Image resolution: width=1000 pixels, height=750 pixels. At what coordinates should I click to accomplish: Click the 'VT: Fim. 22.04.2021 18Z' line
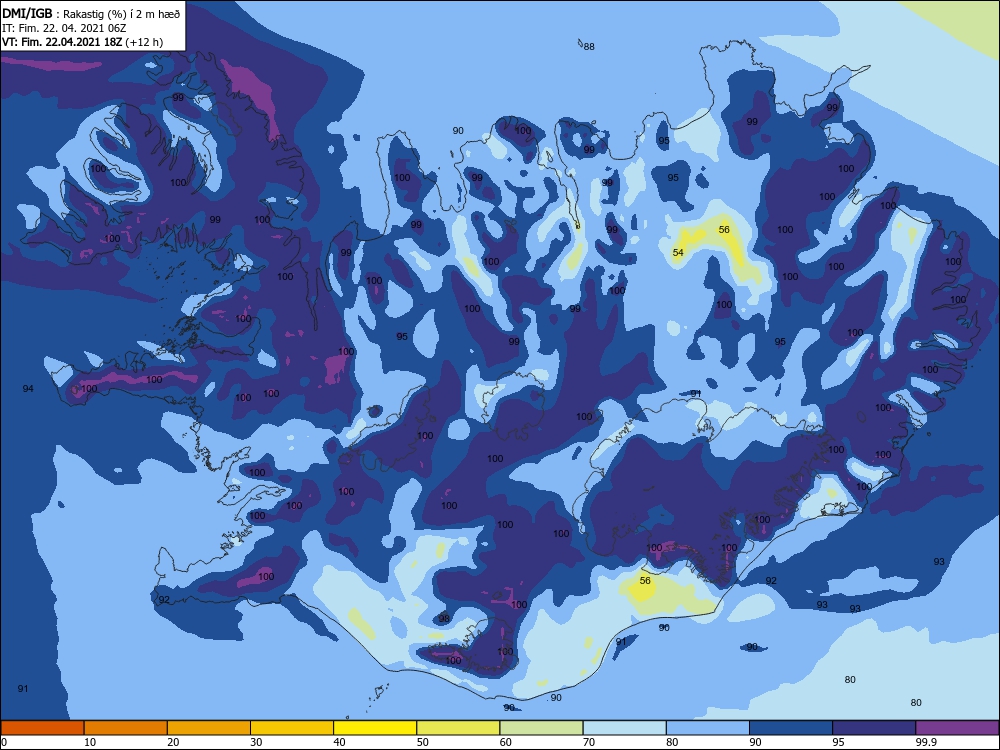[62, 42]
